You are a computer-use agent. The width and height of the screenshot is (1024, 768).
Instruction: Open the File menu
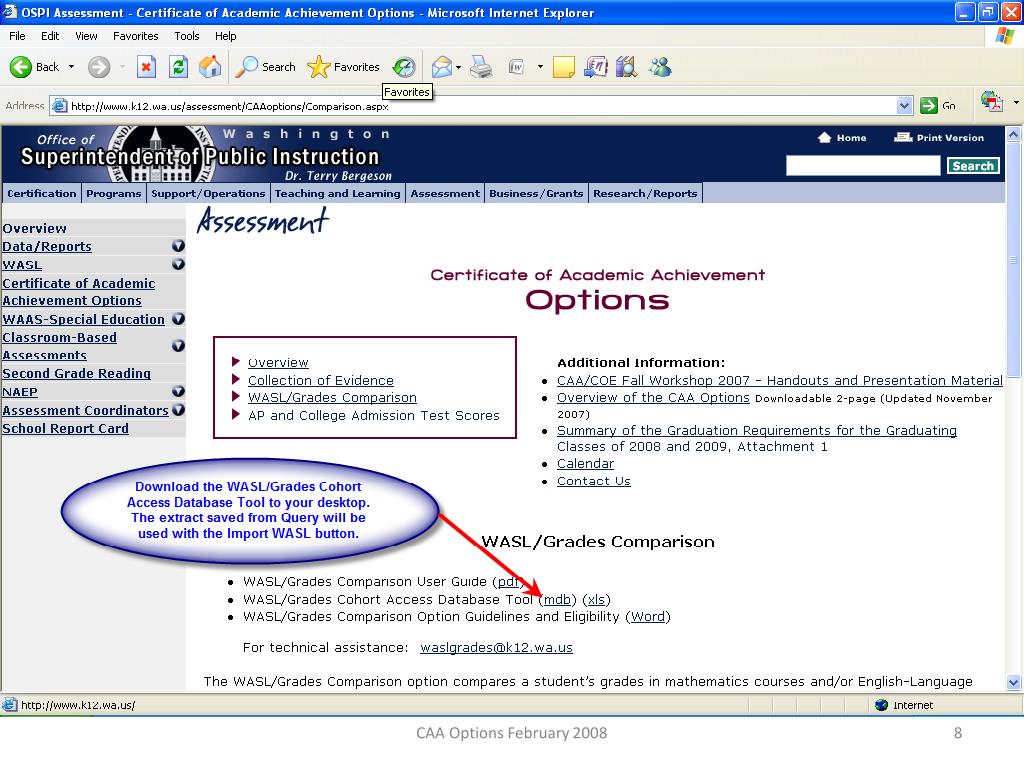pyautogui.click(x=17, y=36)
